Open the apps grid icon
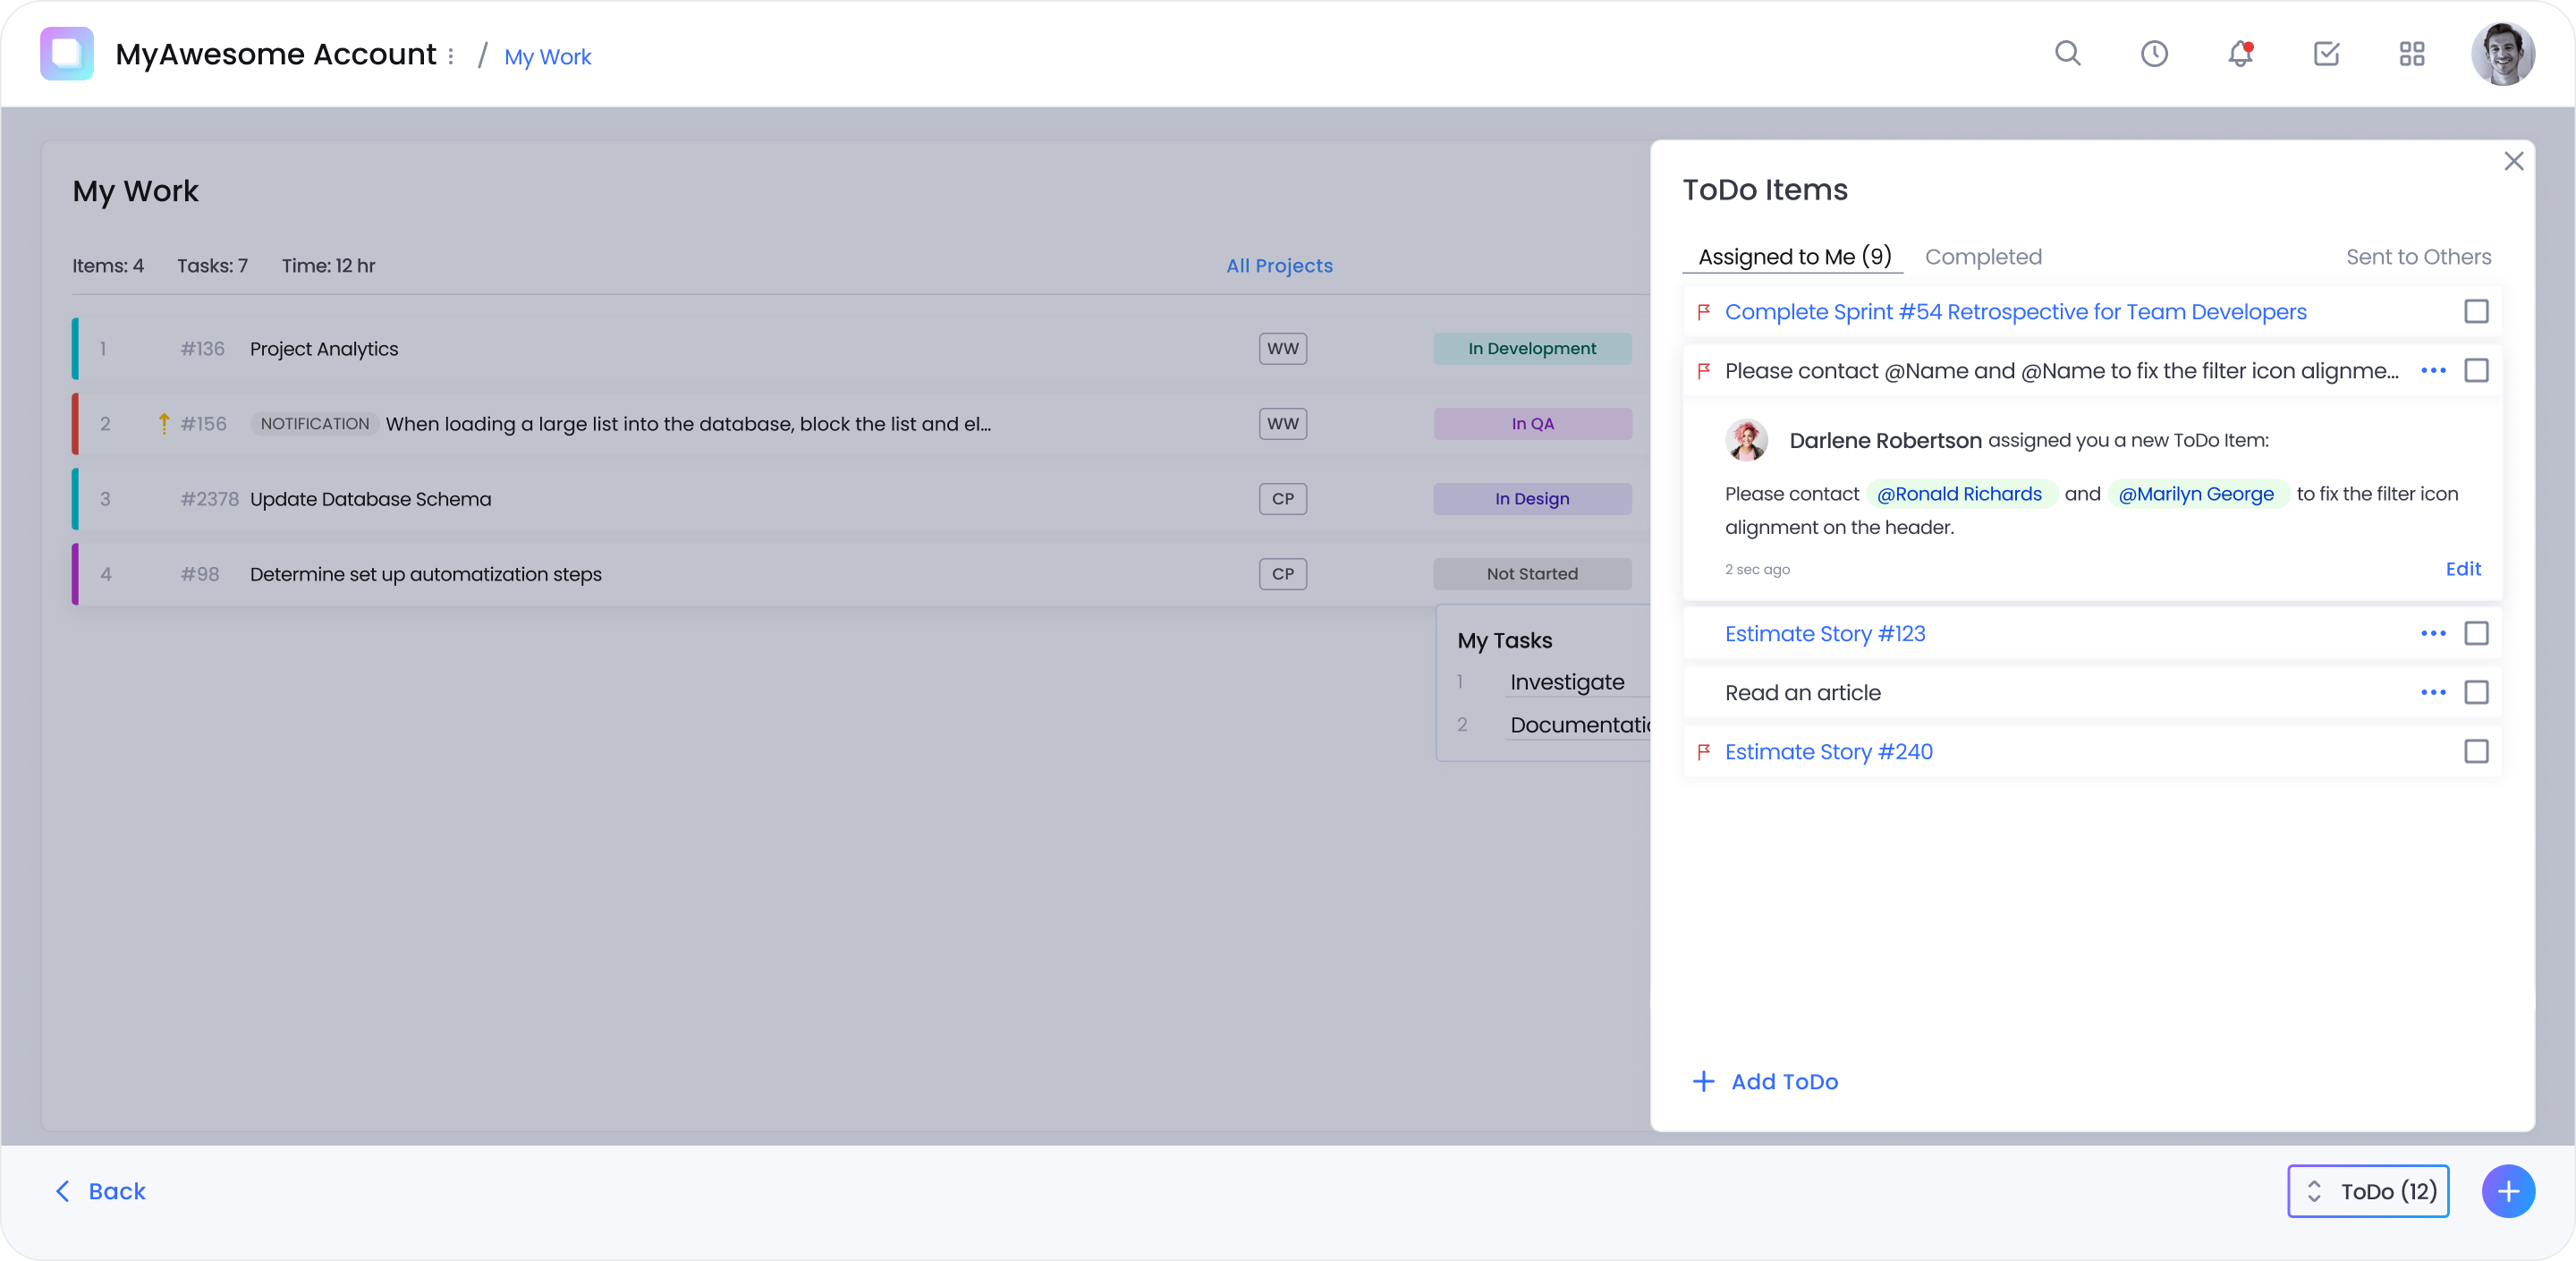The width and height of the screenshot is (2576, 1261). click(2412, 54)
